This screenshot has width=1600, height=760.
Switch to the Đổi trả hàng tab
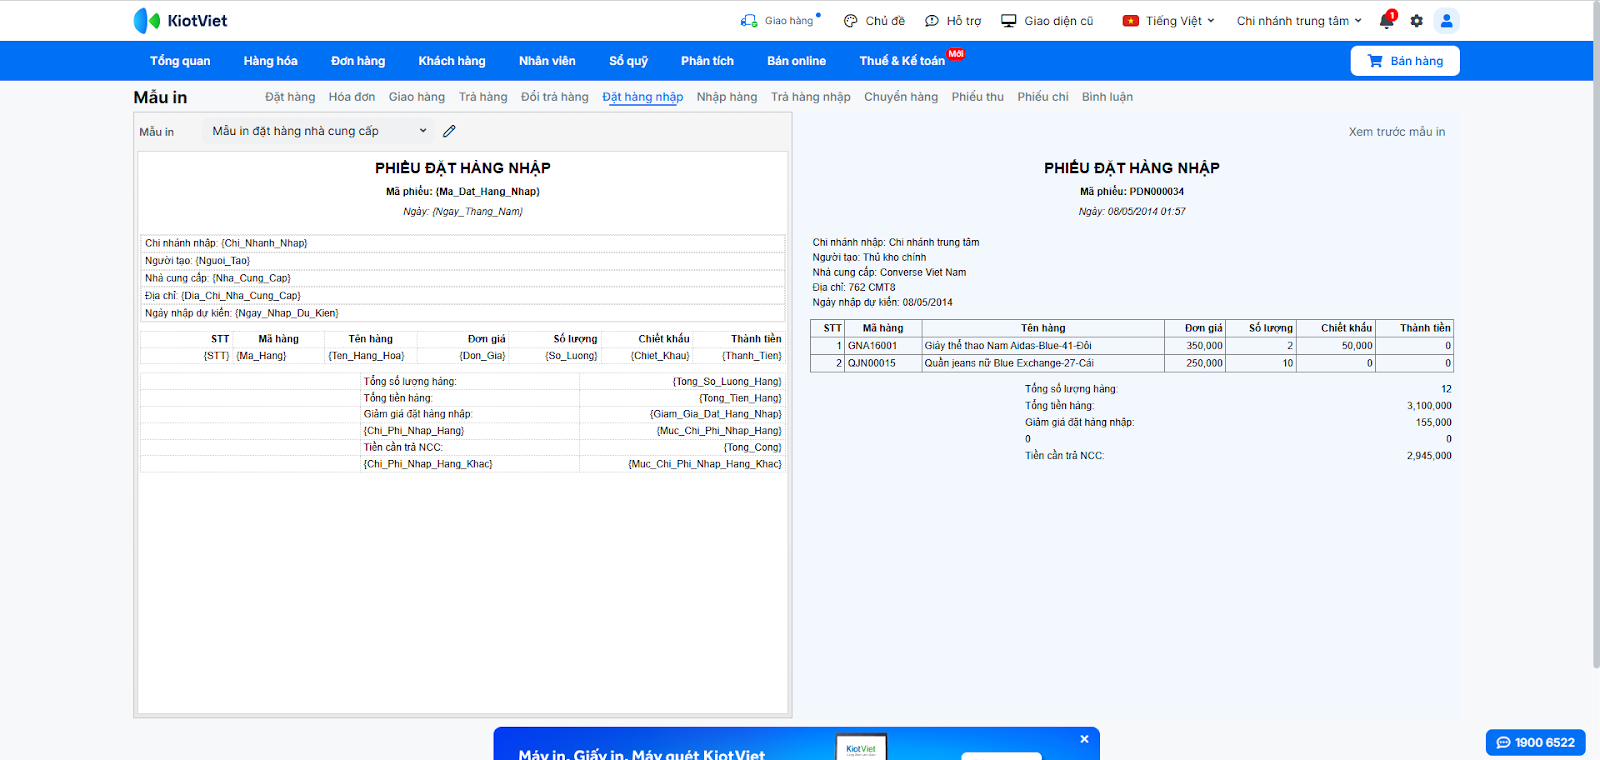555,97
